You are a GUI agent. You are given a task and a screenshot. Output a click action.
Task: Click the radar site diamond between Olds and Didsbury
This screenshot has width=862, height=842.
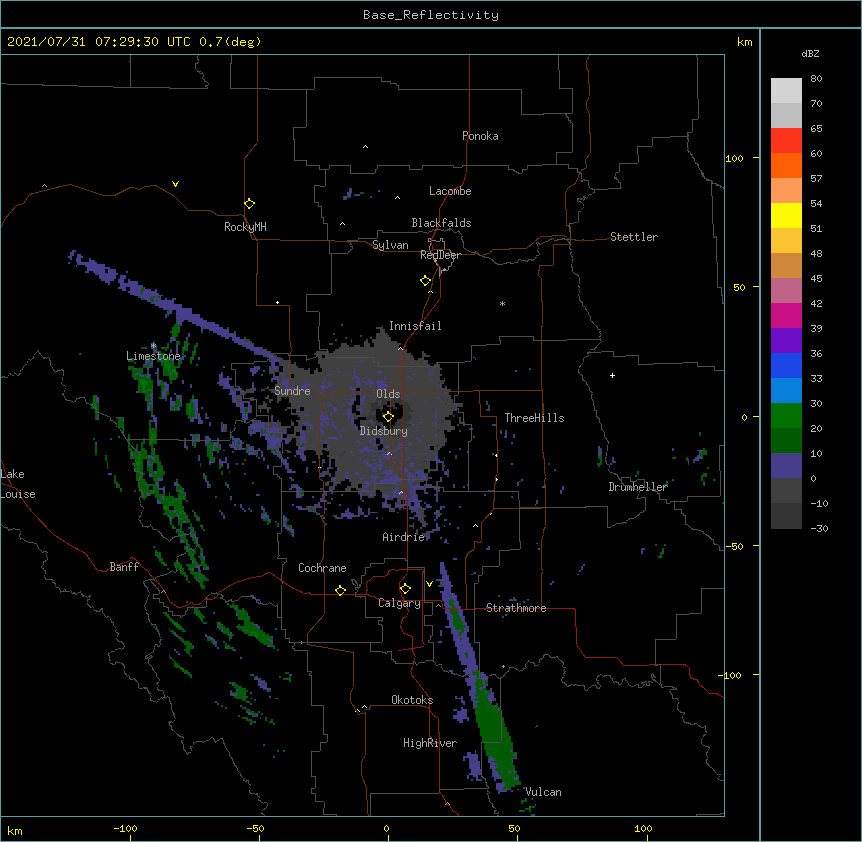[388, 417]
